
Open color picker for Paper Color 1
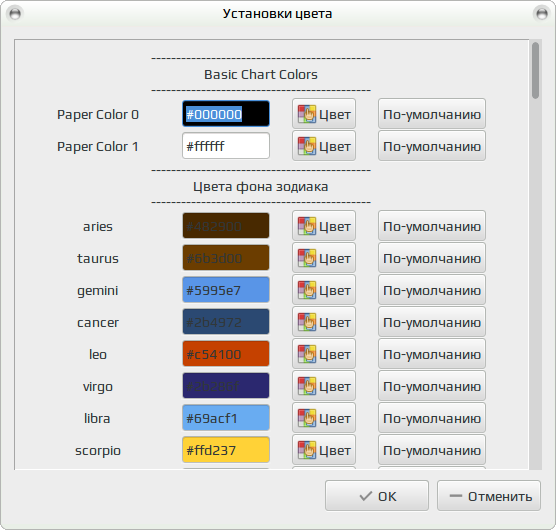[x=324, y=146]
